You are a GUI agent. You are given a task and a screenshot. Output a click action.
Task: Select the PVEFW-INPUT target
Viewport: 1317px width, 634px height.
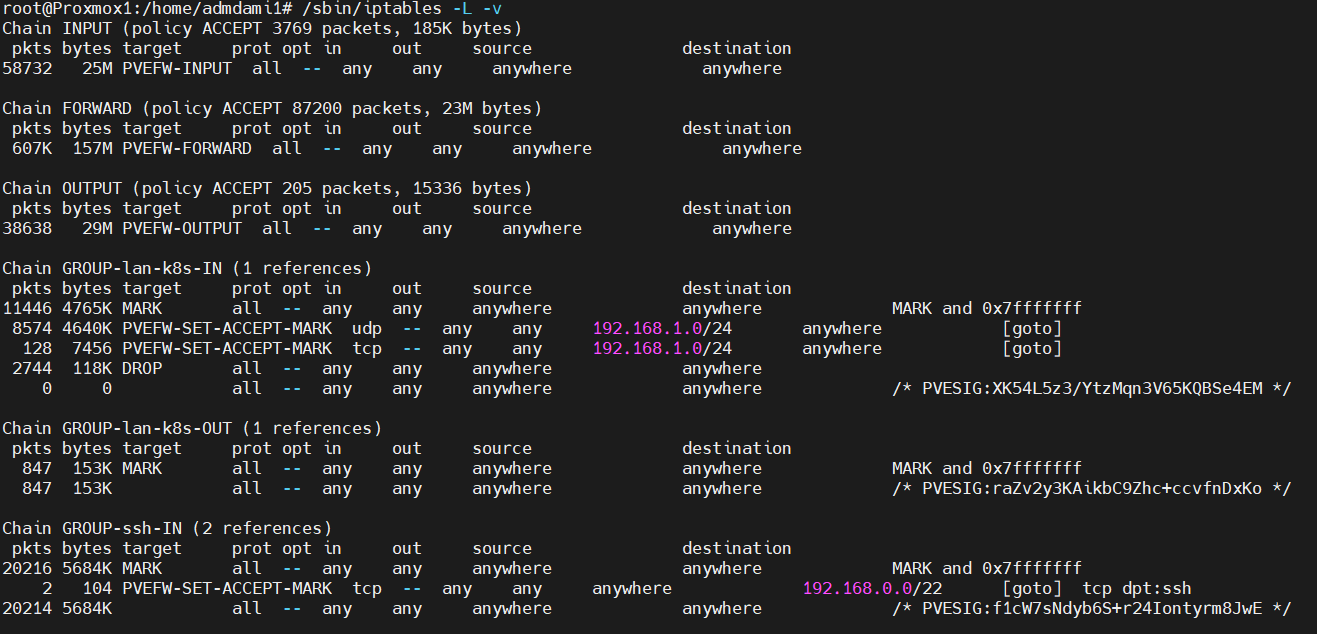[x=177, y=68]
